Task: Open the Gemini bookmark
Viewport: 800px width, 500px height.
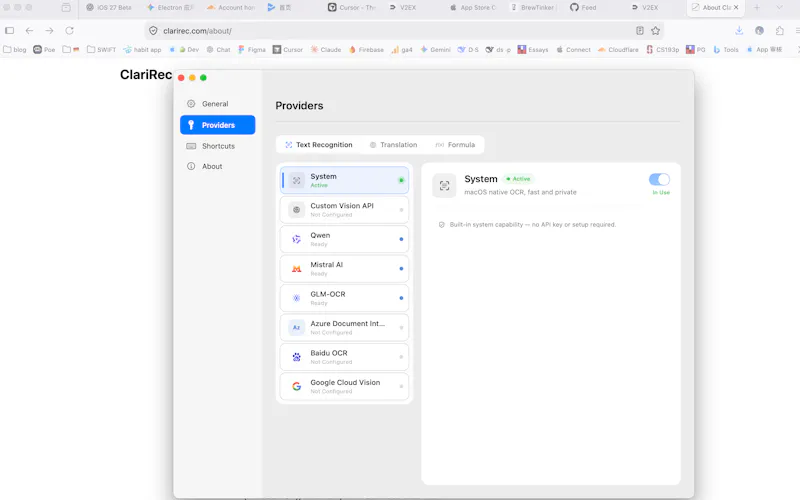Action: (435, 49)
